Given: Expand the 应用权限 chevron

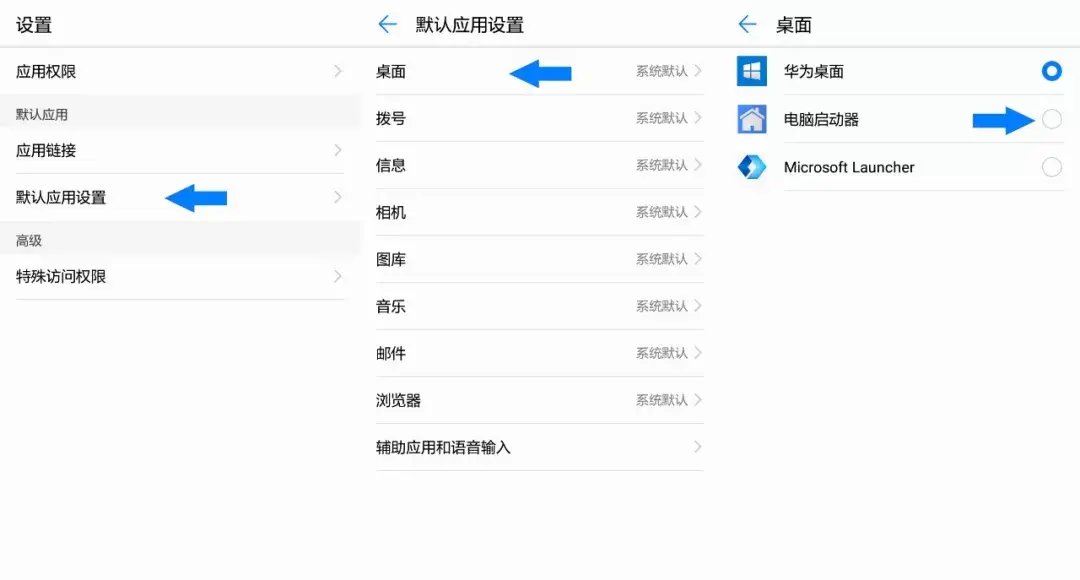Looking at the screenshot, I should tap(338, 71).
